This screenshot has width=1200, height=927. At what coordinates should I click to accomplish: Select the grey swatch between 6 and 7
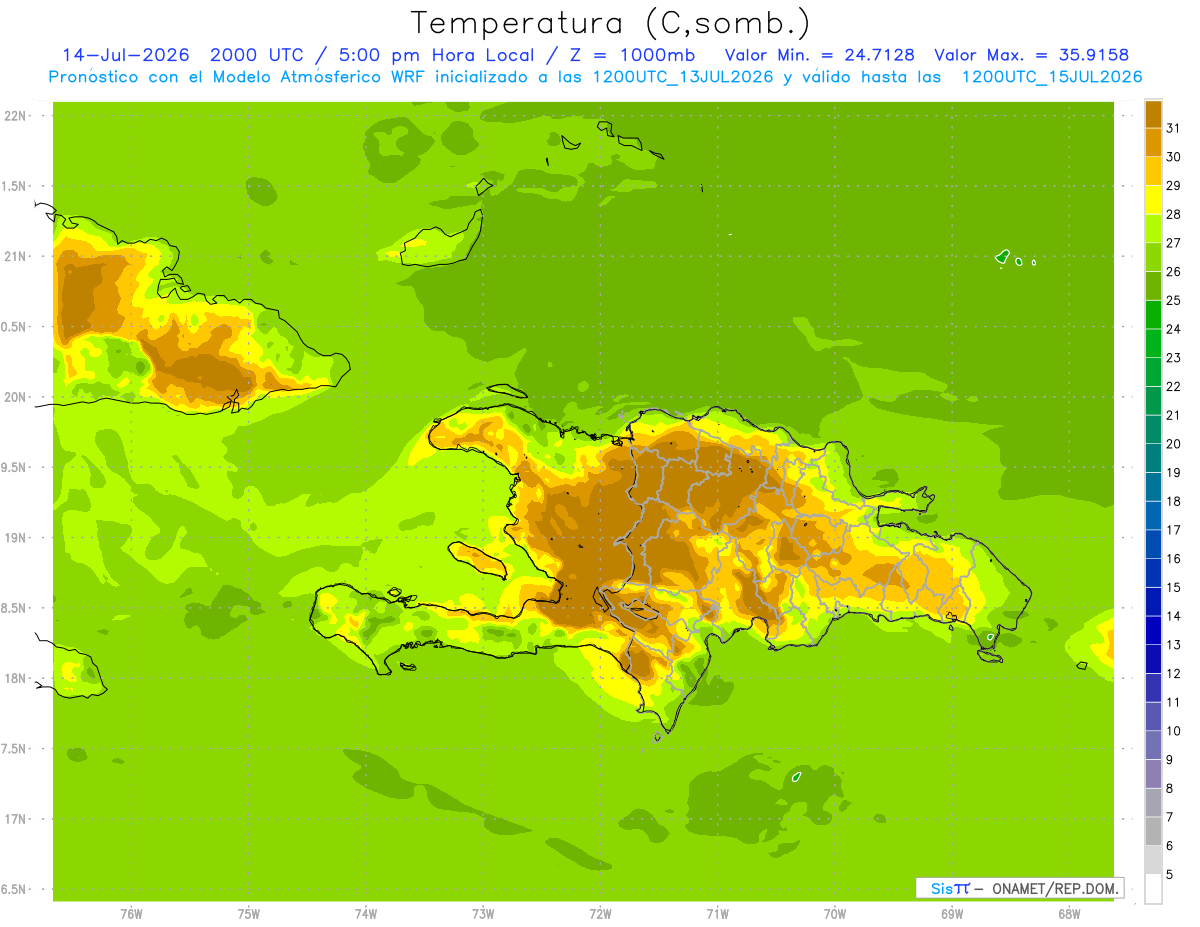point(1153,831)
